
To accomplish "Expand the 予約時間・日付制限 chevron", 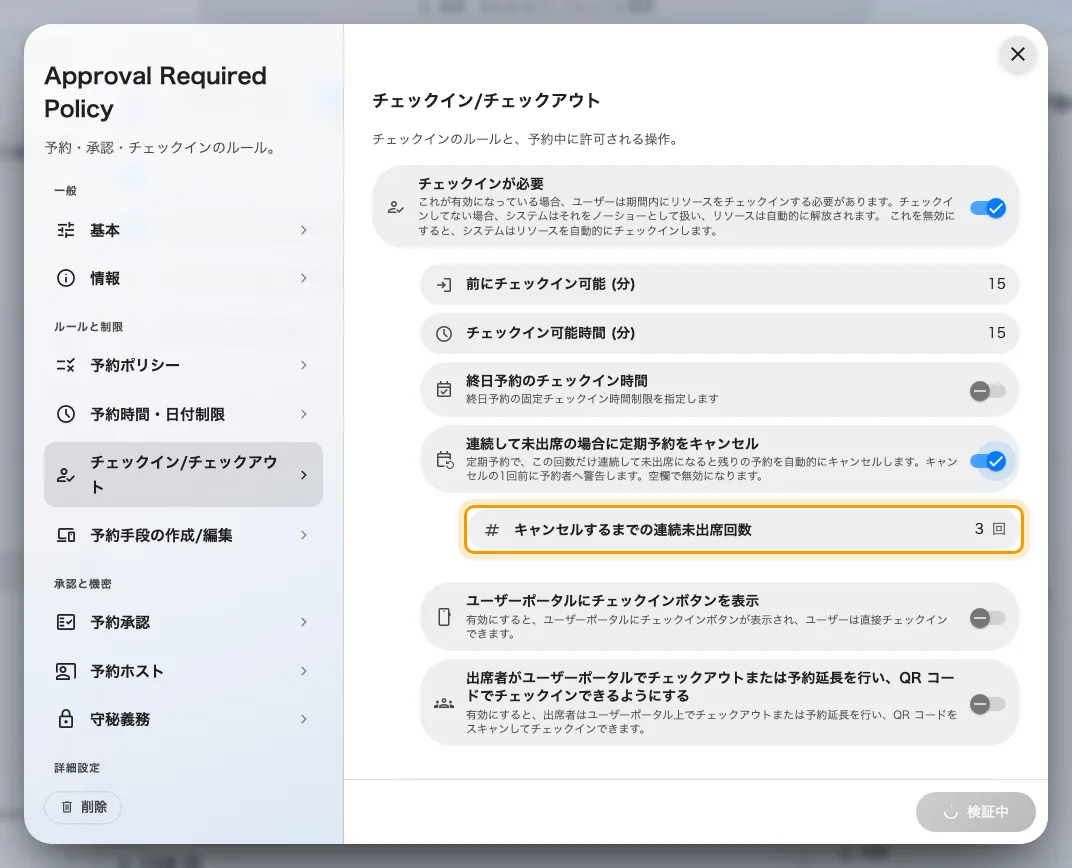I will pos(304,414).
